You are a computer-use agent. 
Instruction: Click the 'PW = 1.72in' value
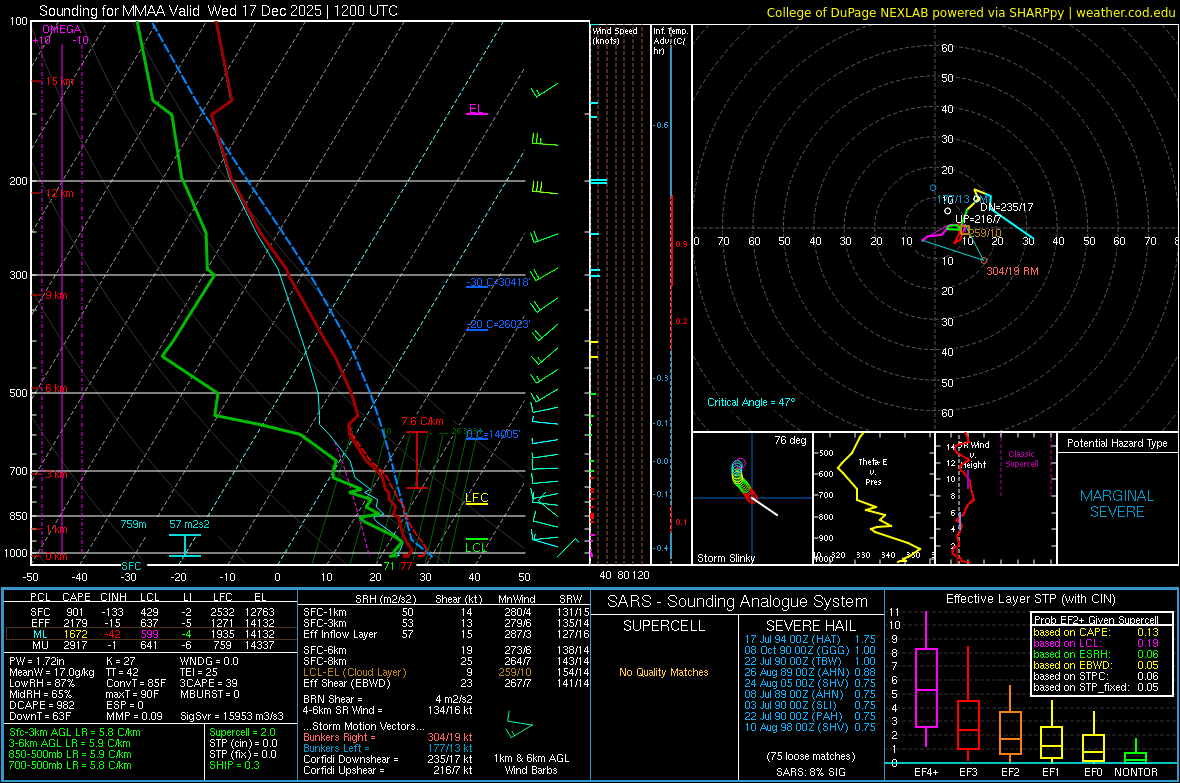(x=36, y=661)
